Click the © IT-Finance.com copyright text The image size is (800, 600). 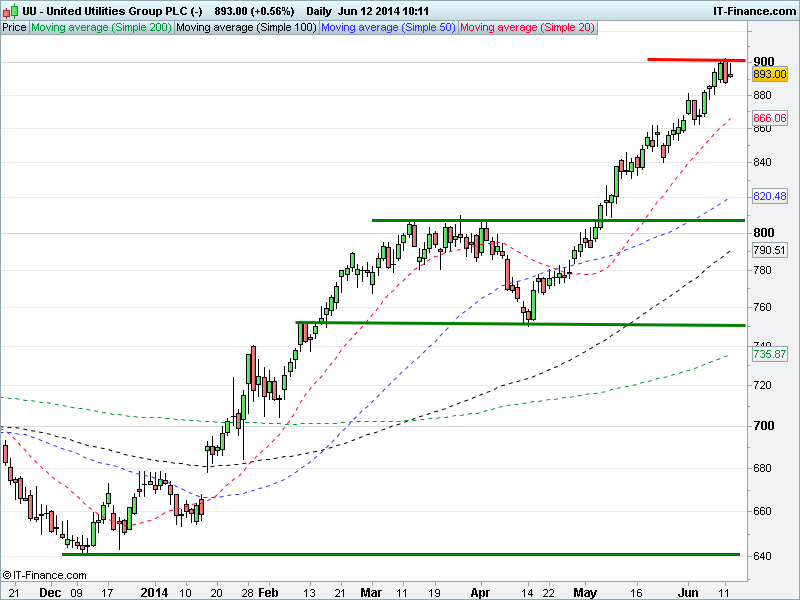tap(44, 575)
